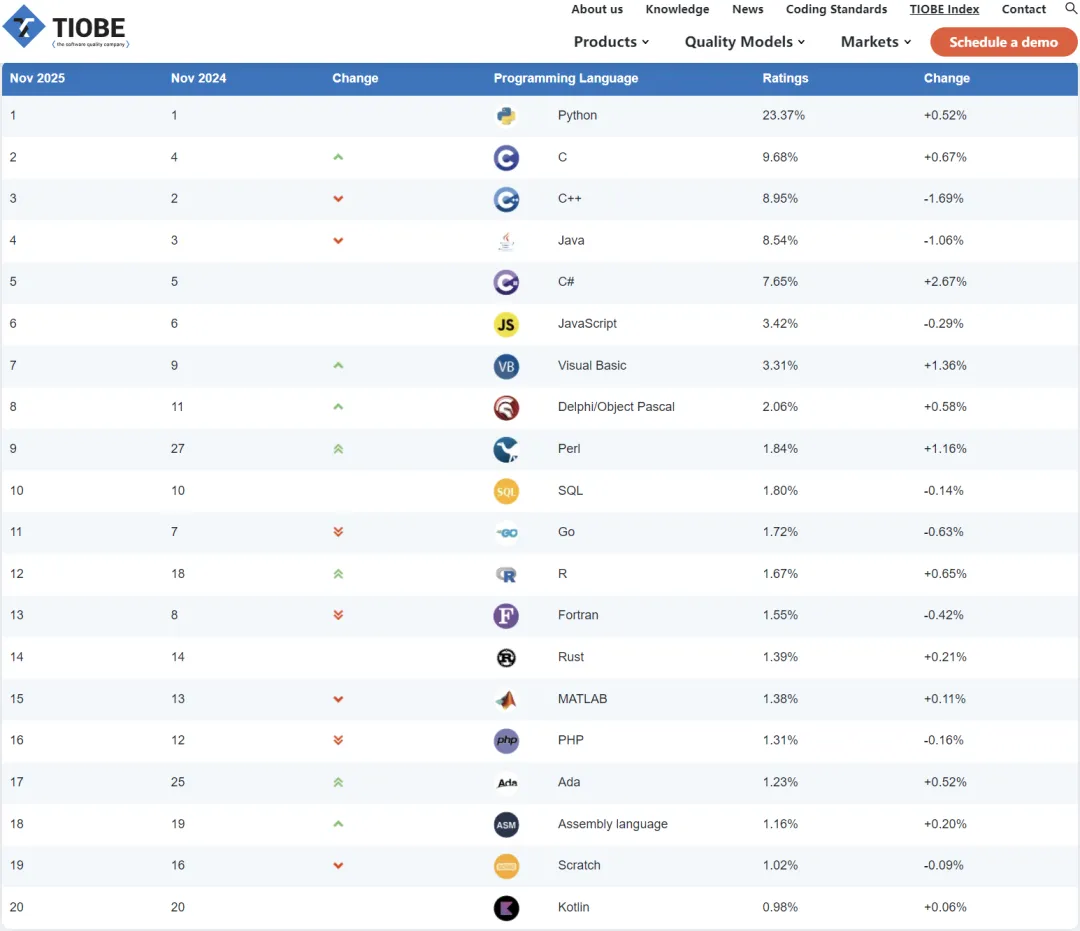Click the Fortran F icon
1080x931 pixels.
point(506,616)
